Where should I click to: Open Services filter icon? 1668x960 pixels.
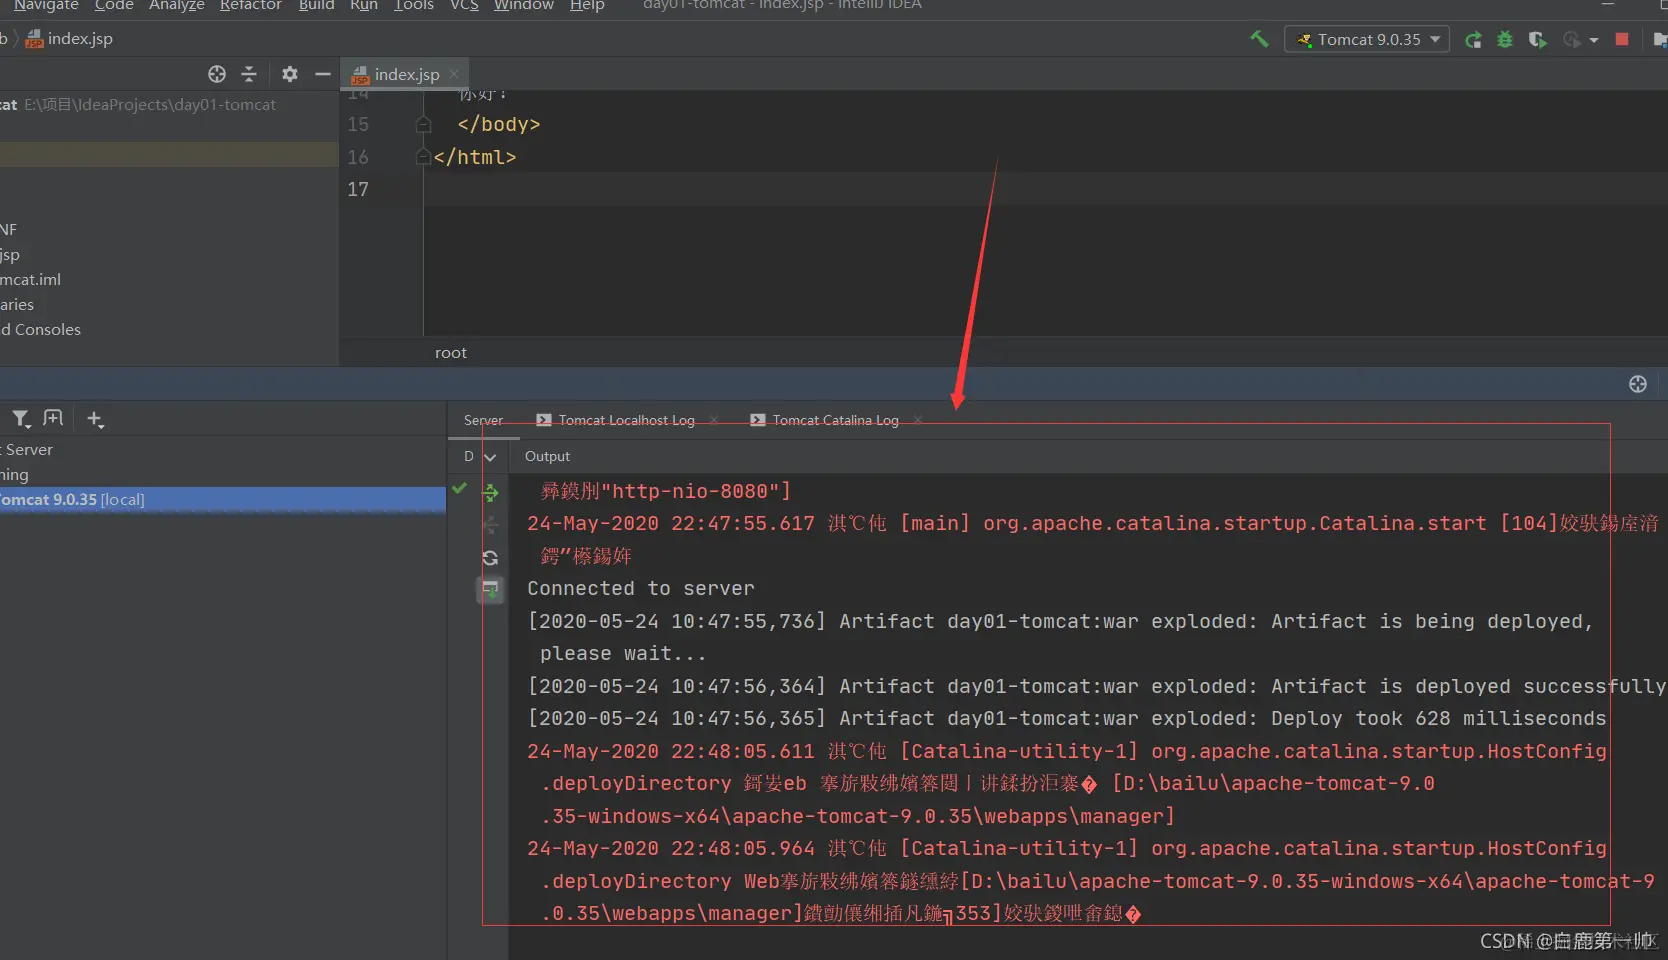(21, 419)
